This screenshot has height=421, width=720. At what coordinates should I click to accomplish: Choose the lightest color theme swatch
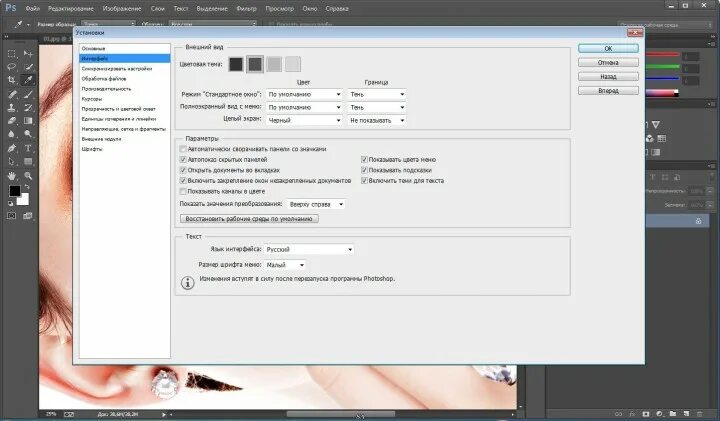click(x=292, y=64)
